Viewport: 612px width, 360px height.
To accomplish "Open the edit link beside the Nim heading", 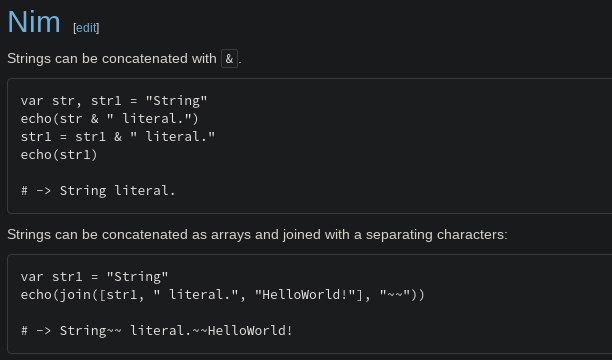I will coord(86,28).
